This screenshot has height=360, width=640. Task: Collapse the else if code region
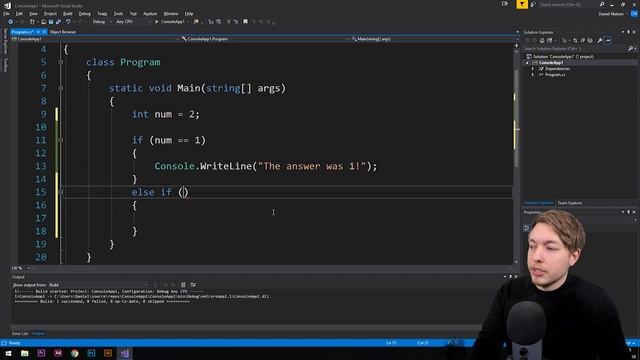pos(61,192)
